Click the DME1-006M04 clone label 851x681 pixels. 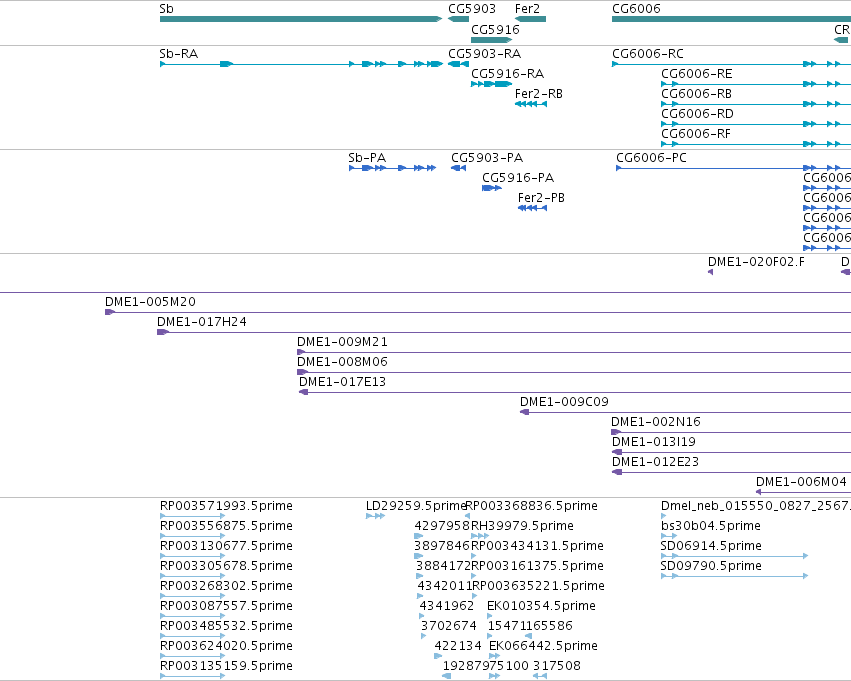(801, 482)
